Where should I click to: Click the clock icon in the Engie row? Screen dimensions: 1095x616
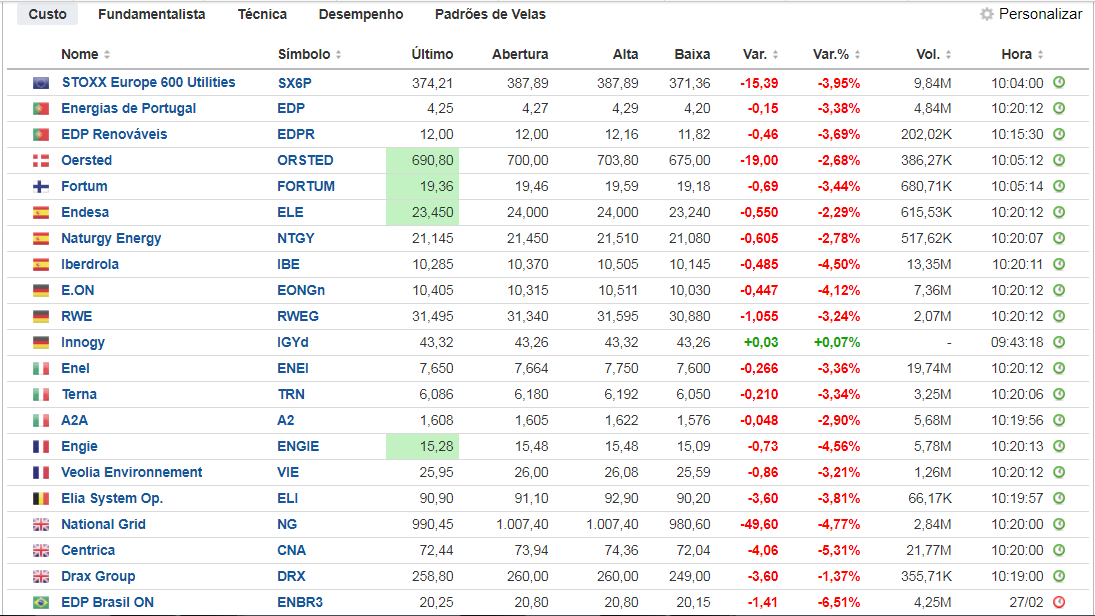pos(1059,446)
